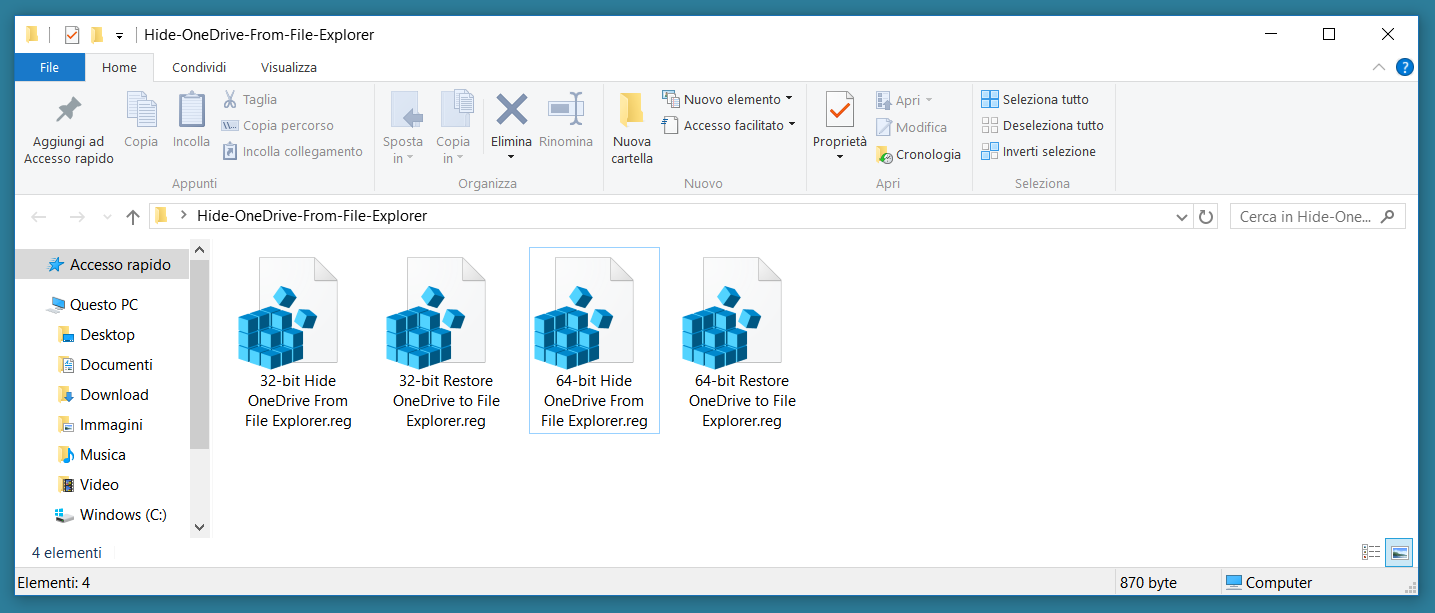Click sidebar scrollbar up arrow

(199, 250)
